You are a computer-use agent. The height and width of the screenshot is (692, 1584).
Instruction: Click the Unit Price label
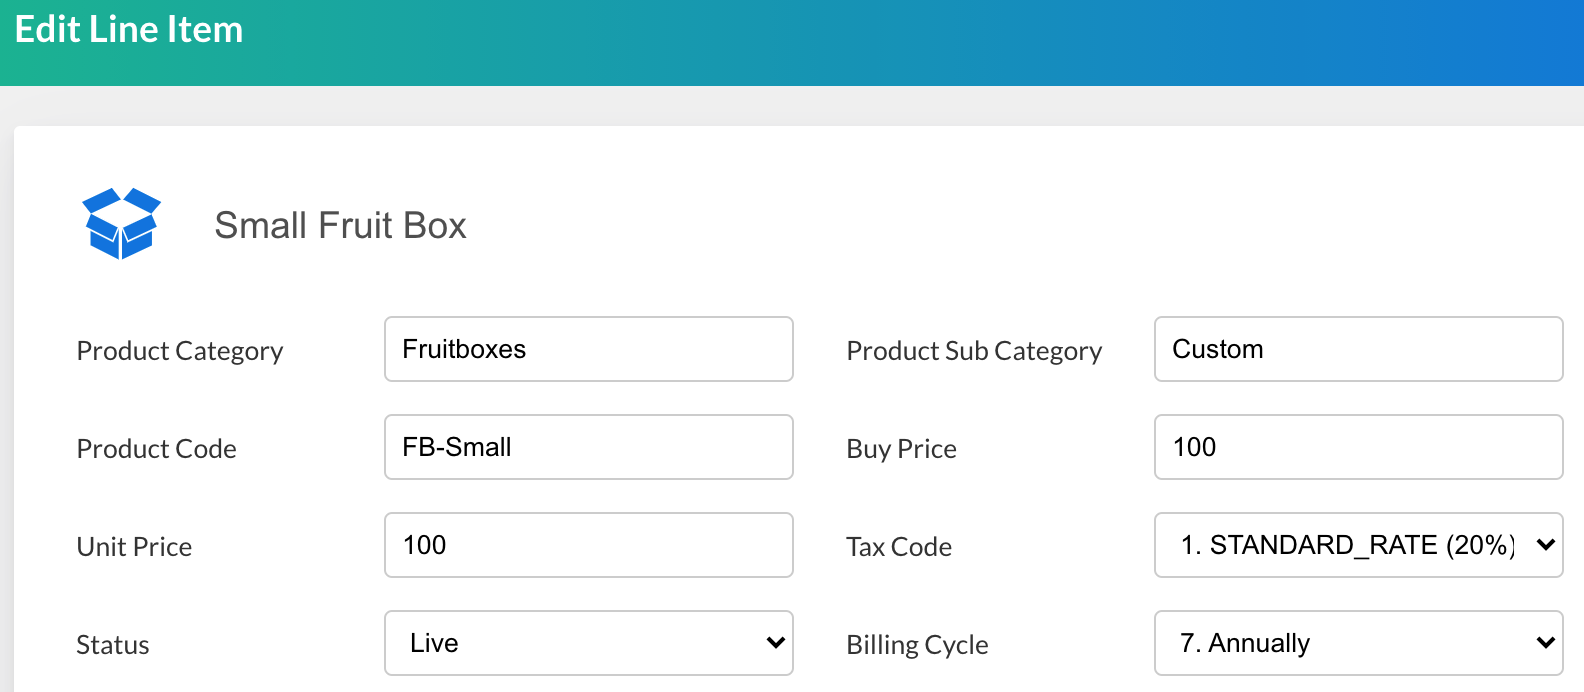(x=134, y=547)
